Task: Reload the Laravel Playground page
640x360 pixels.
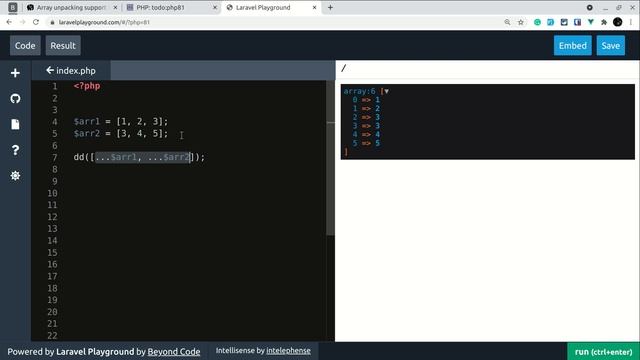Action: point(36,22)
